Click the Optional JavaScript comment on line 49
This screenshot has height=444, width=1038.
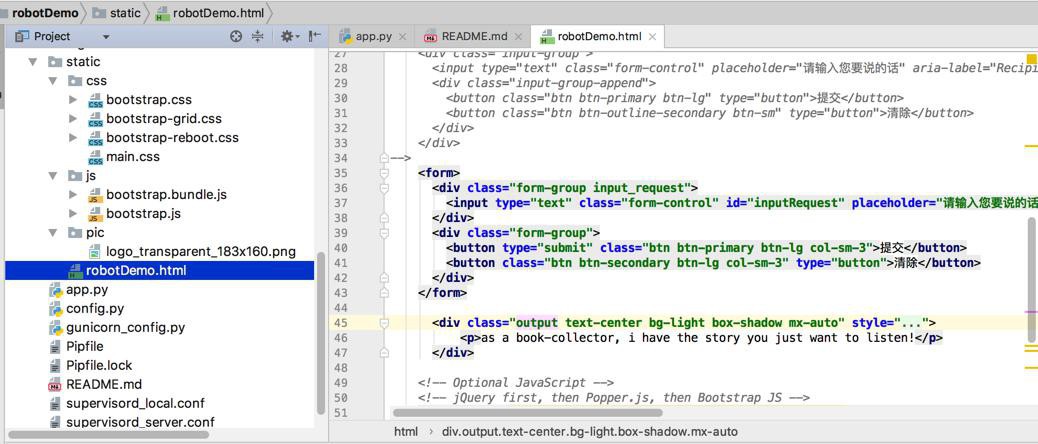pos(516,383)
